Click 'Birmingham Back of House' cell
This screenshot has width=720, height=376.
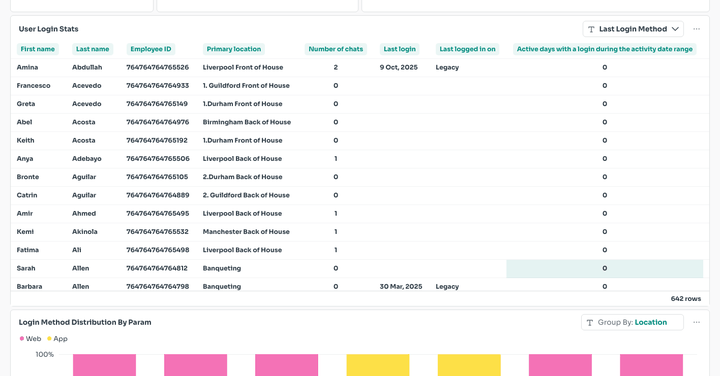click(247, 122)
